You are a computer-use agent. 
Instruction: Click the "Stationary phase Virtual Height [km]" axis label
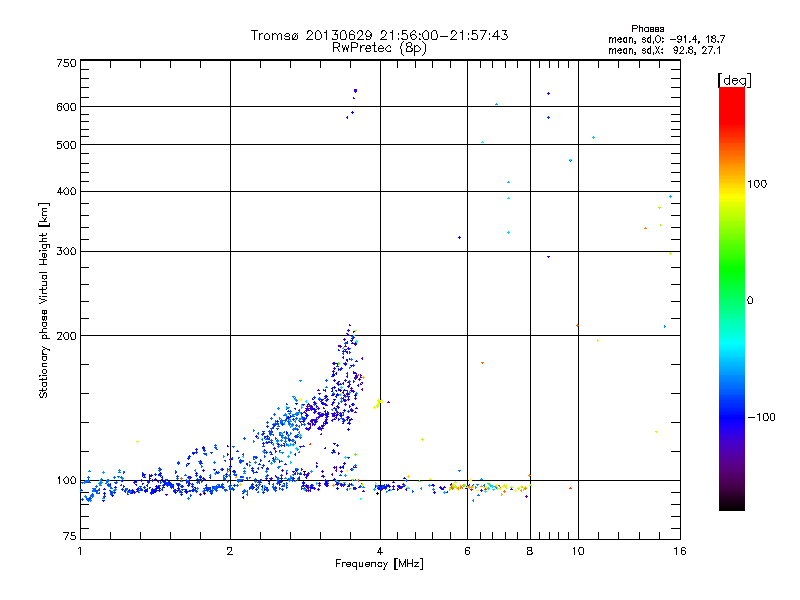[x=43, y=301]
